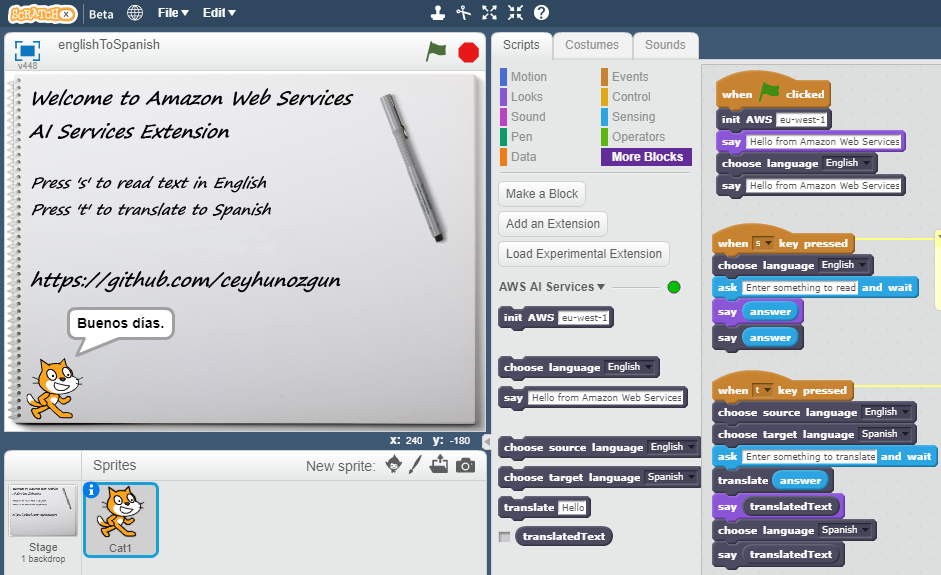Click the translatedText reporter block in palette

click(x=563, y=536)
